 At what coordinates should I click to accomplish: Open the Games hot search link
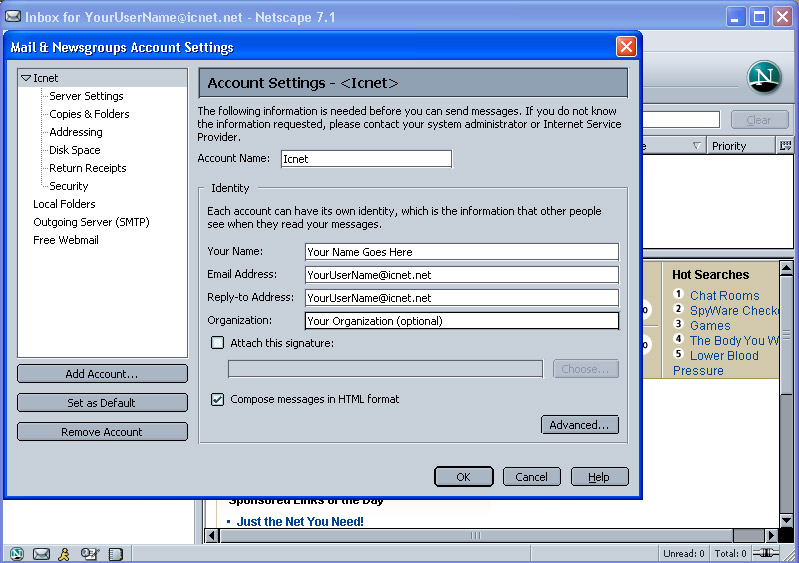click(x=710, y=325)
